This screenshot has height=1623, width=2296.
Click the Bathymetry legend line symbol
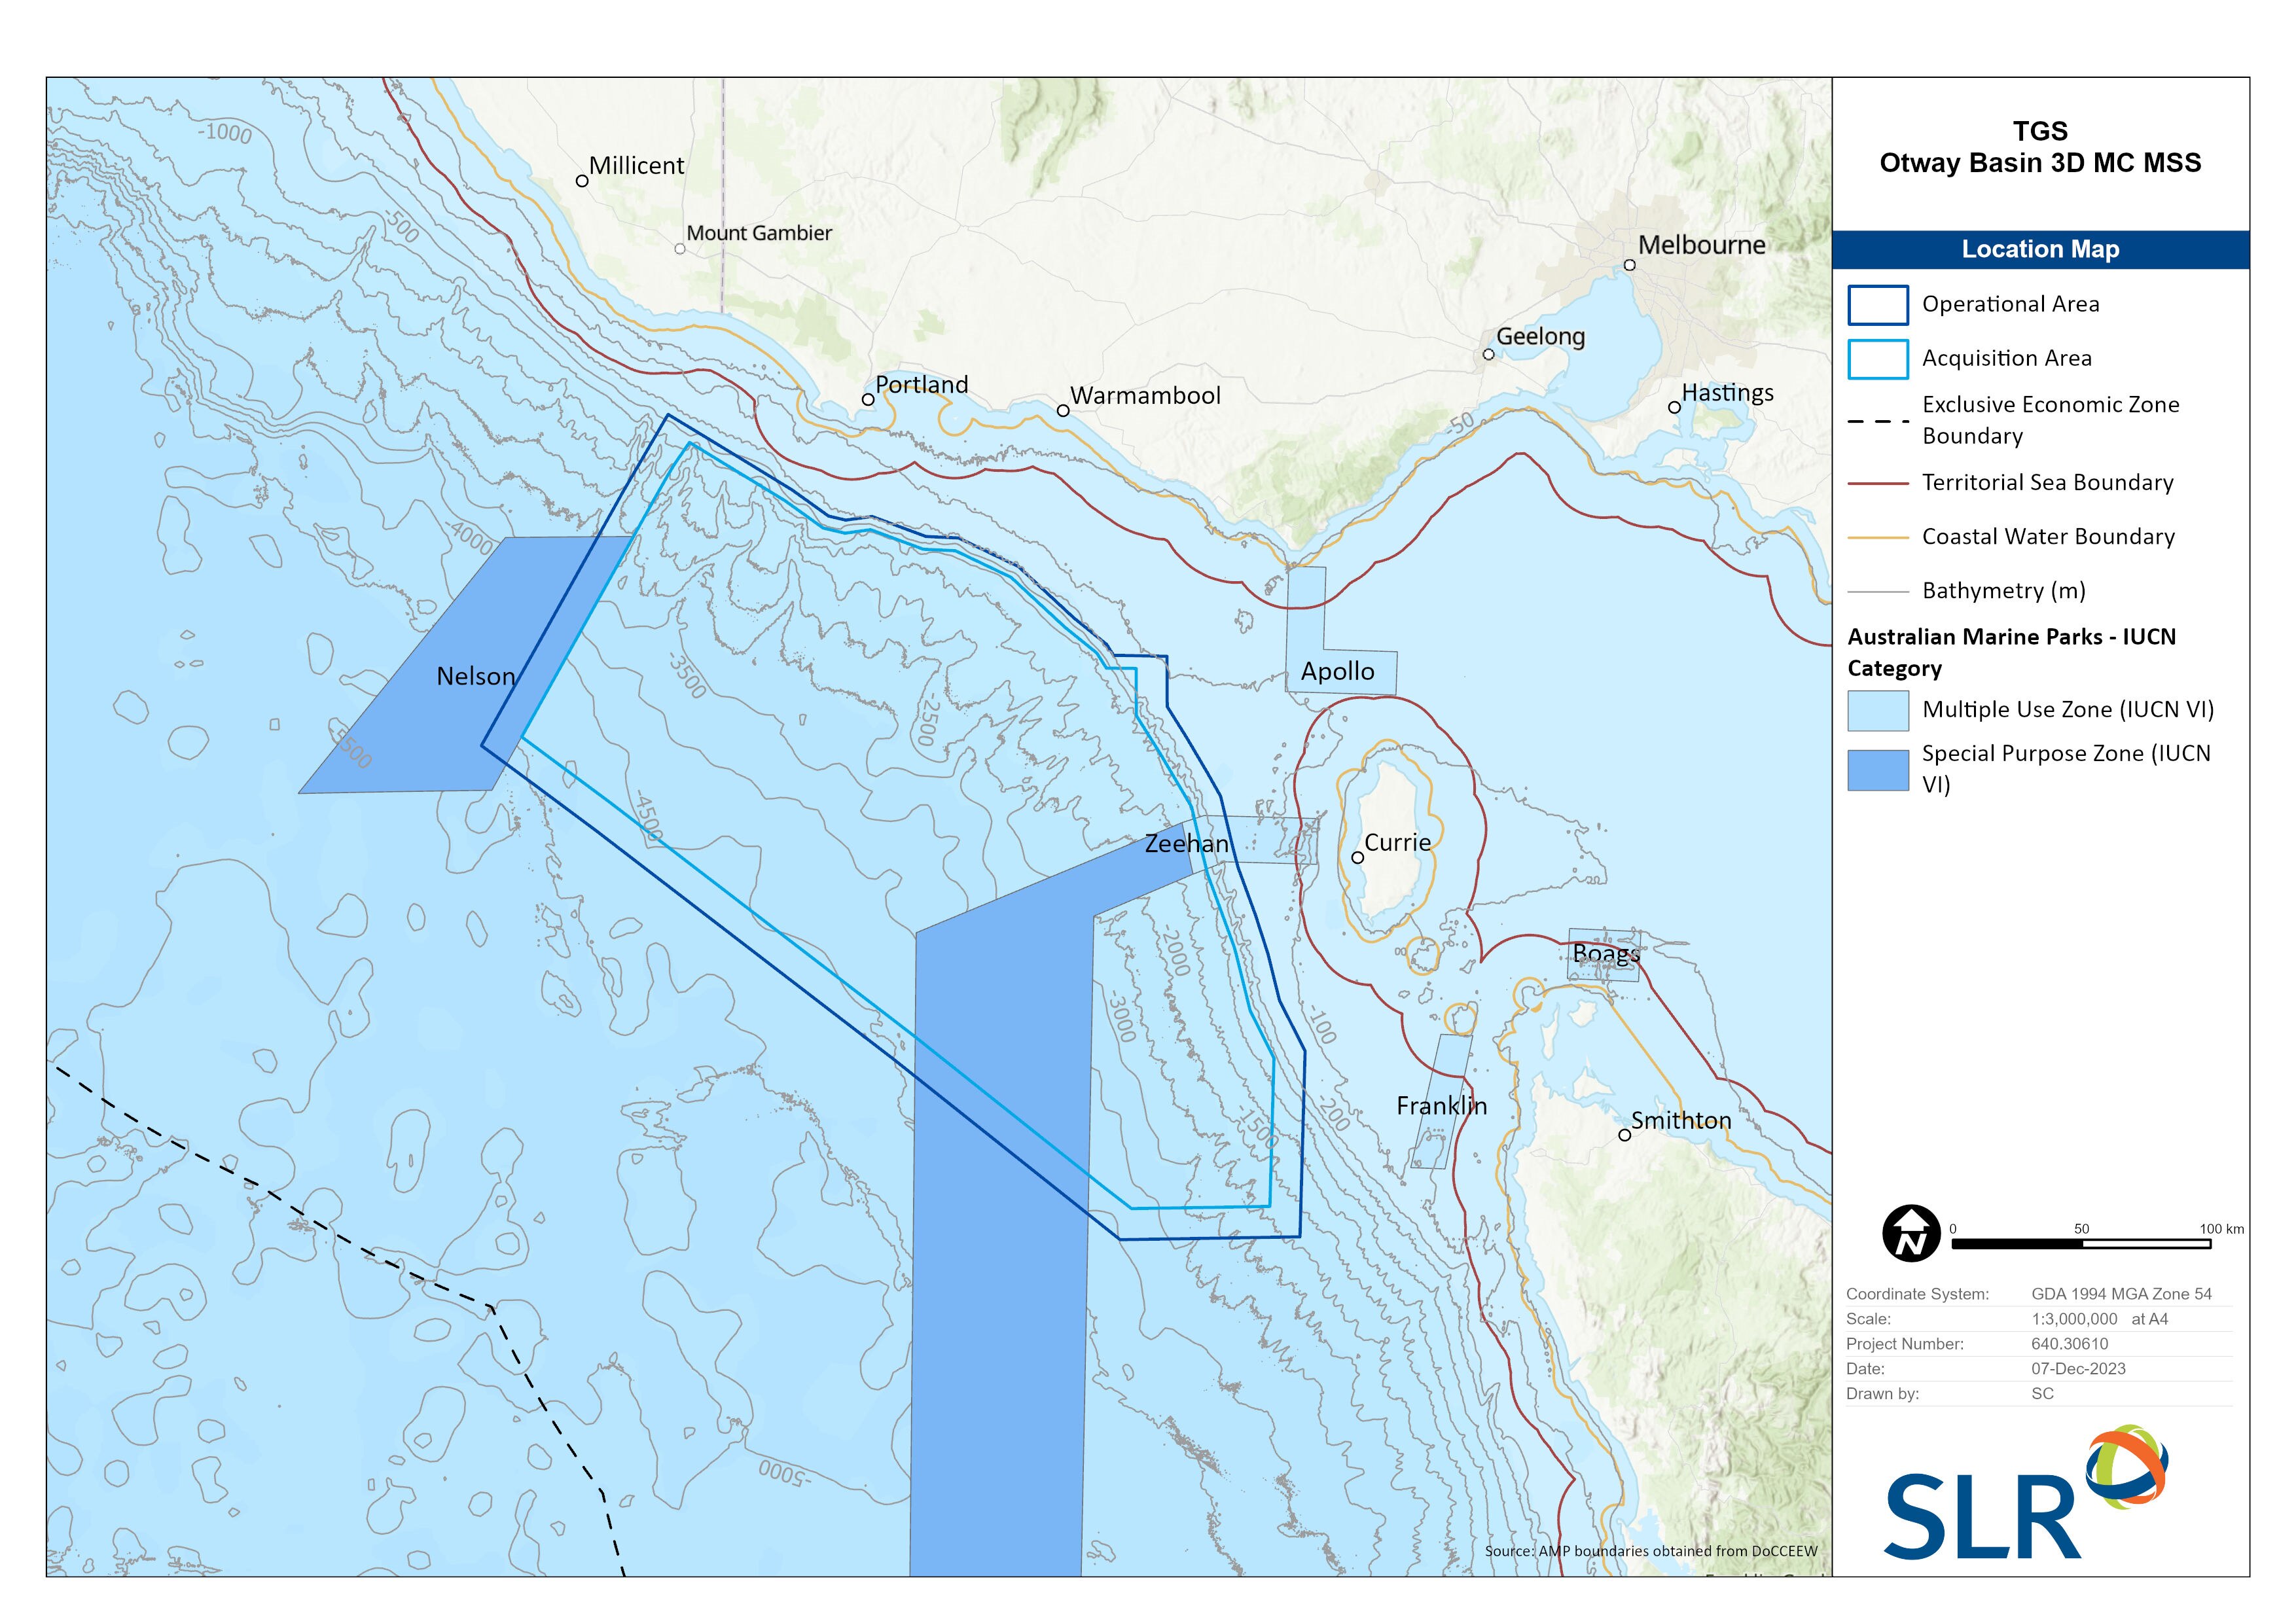pos(1880,592)
